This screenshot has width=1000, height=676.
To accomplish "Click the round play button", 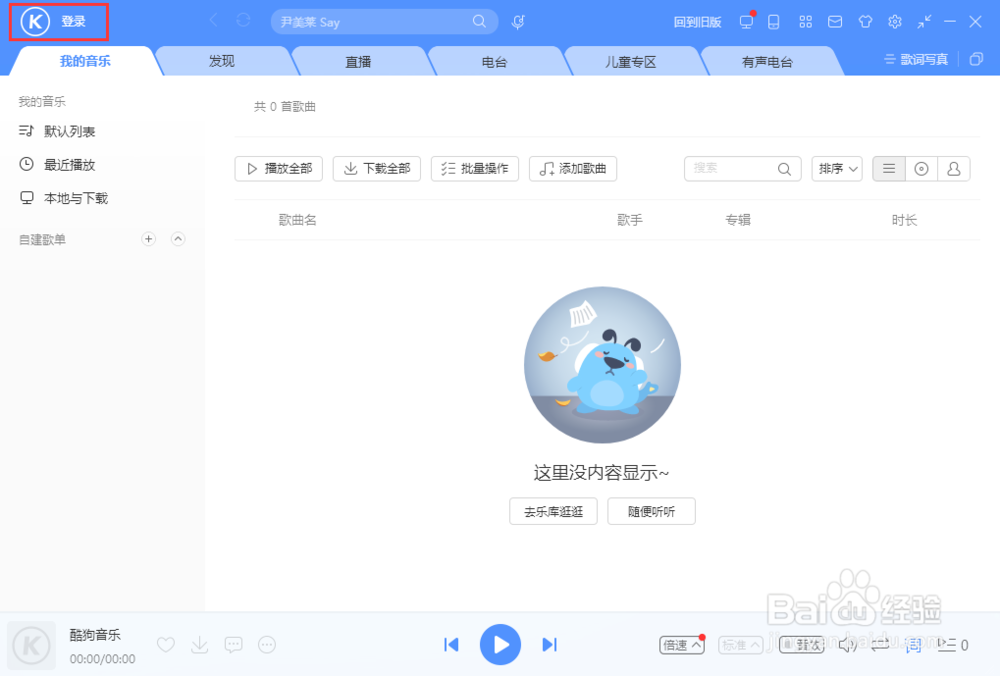I will [501, 645].
